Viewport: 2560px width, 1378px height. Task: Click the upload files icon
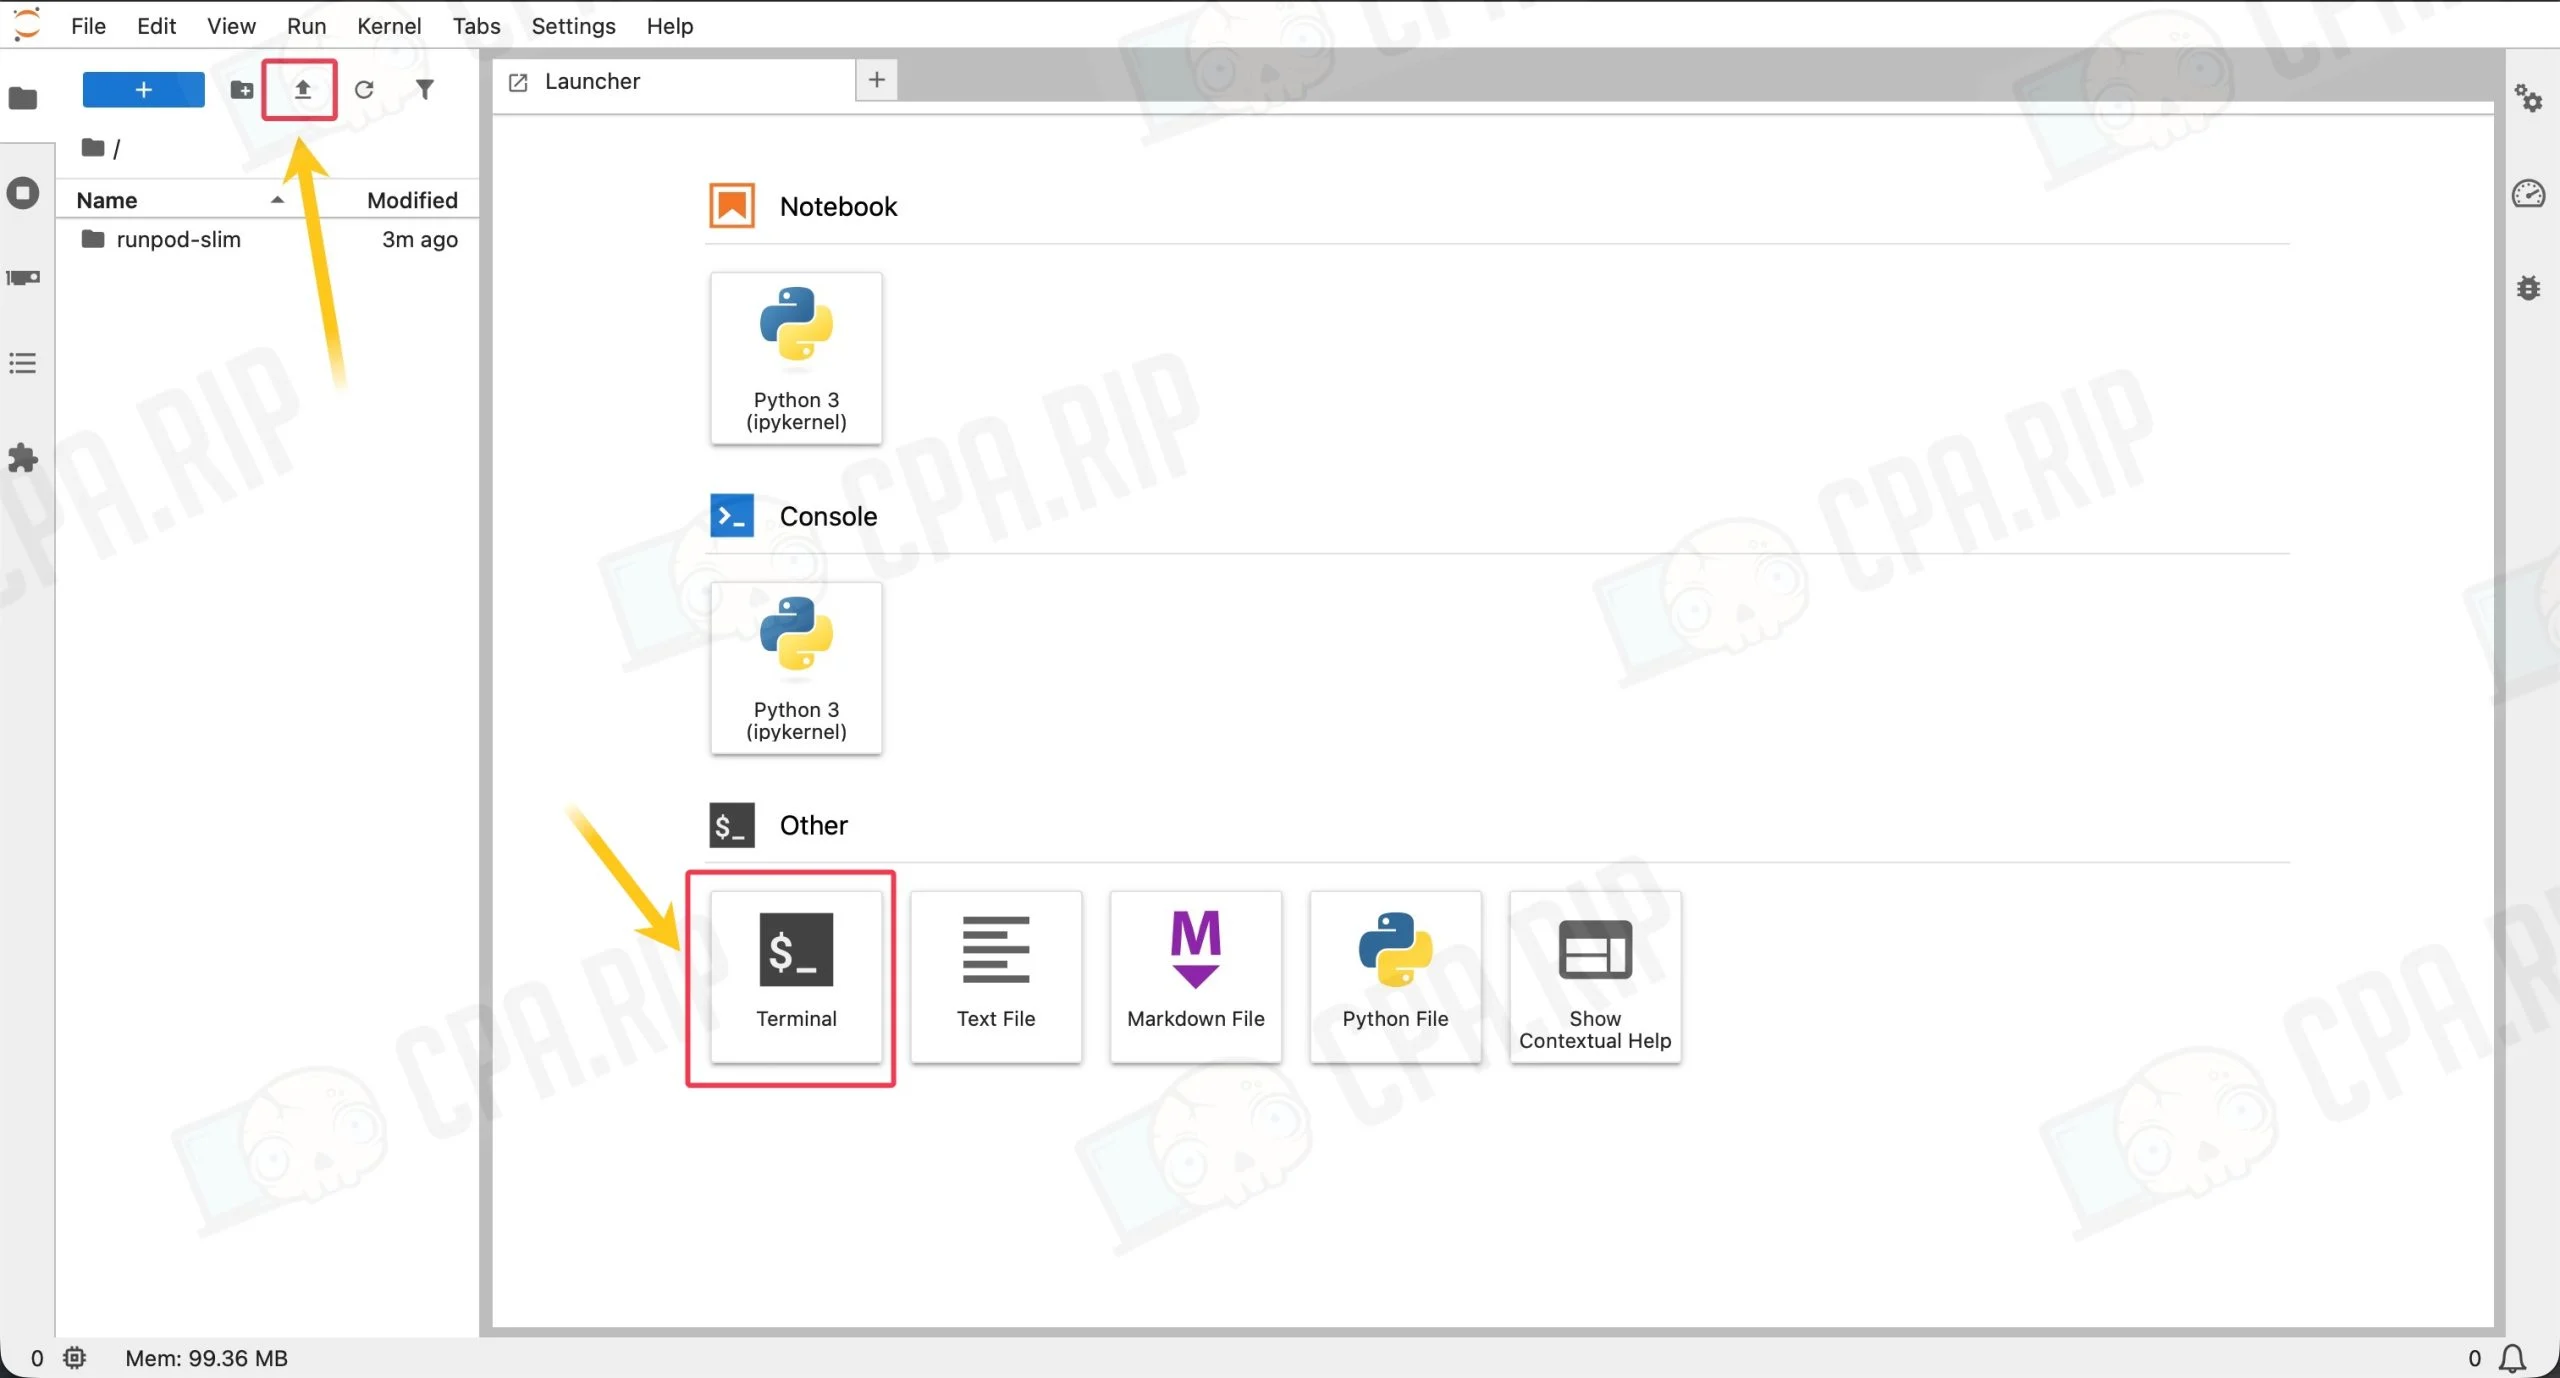point(302,90)
